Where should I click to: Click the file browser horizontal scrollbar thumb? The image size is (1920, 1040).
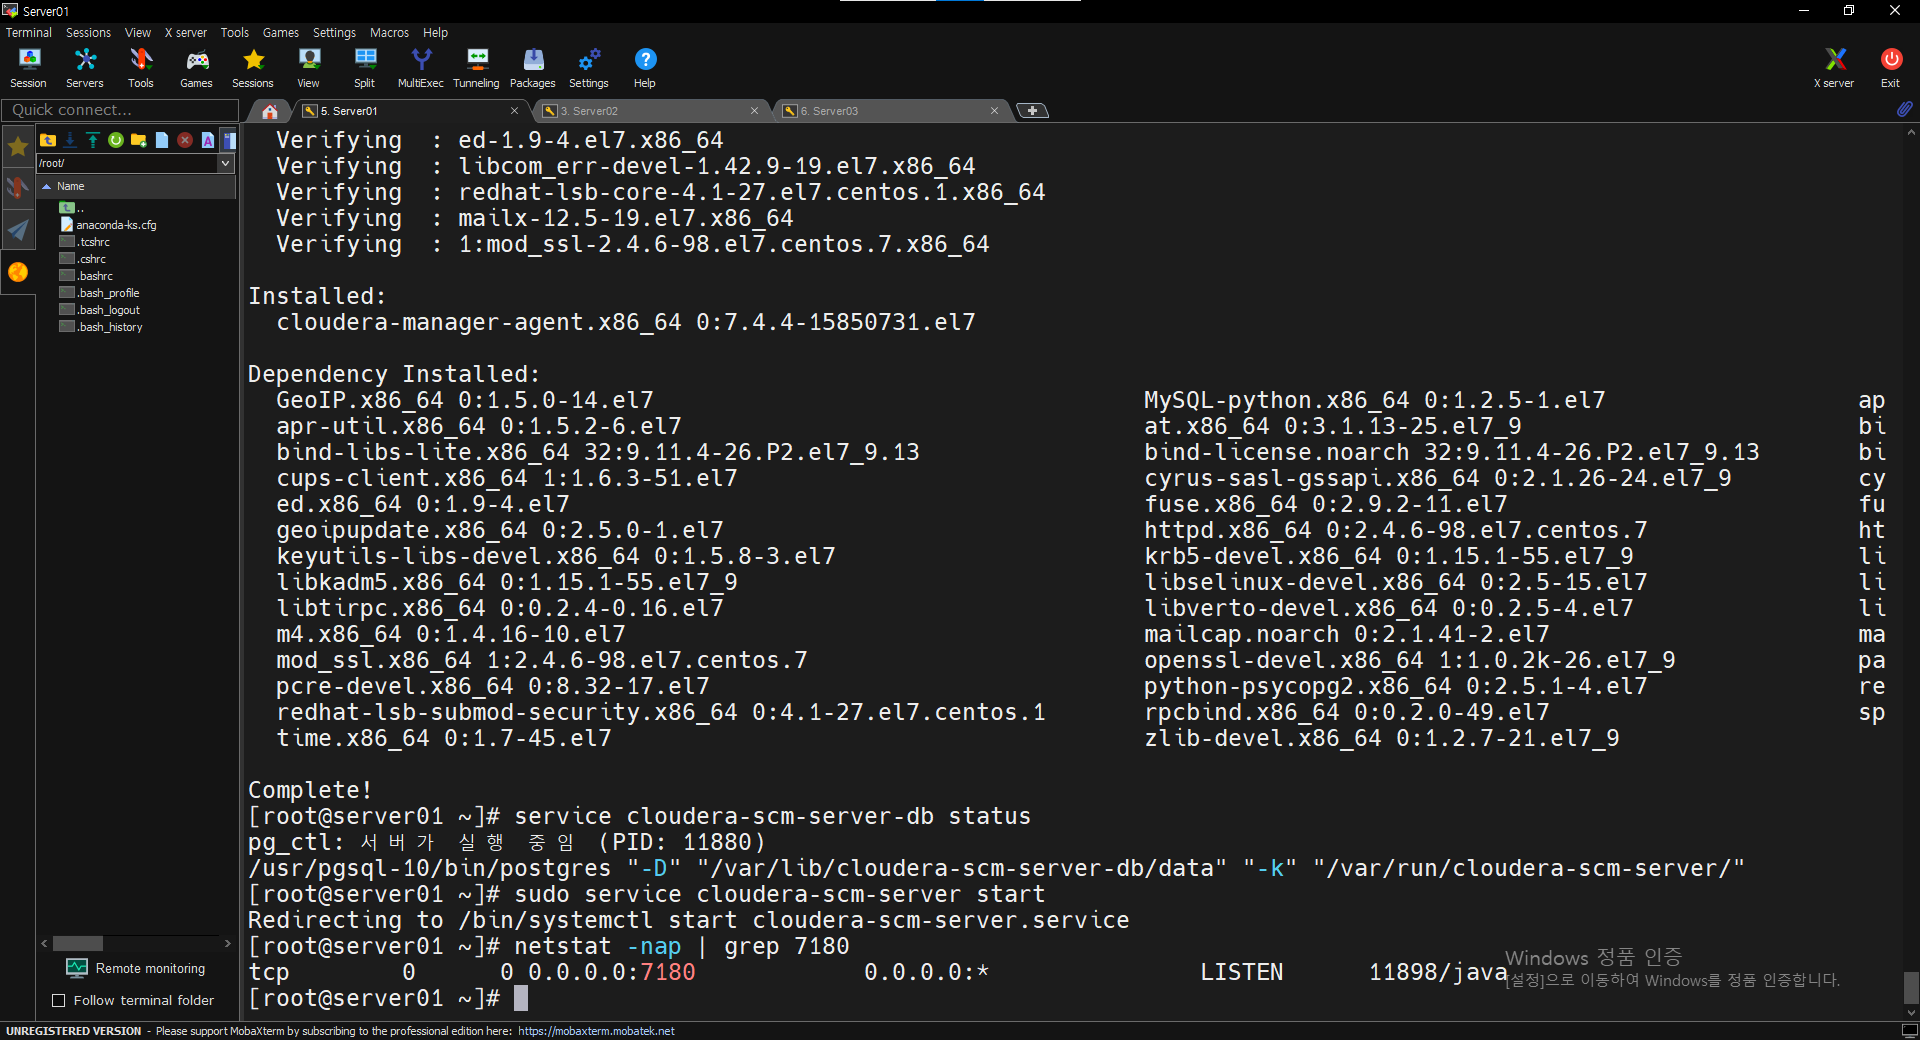(x=77, y=943)
